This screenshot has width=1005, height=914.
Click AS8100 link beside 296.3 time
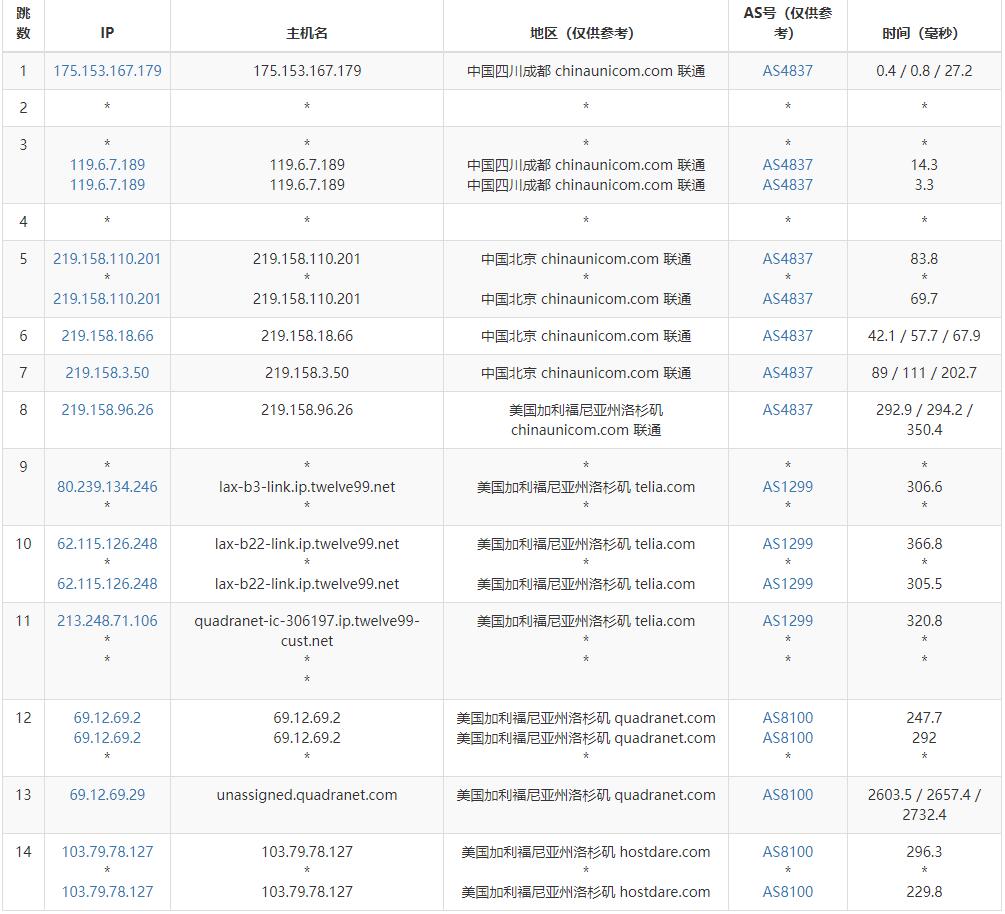tap(787, 852)
